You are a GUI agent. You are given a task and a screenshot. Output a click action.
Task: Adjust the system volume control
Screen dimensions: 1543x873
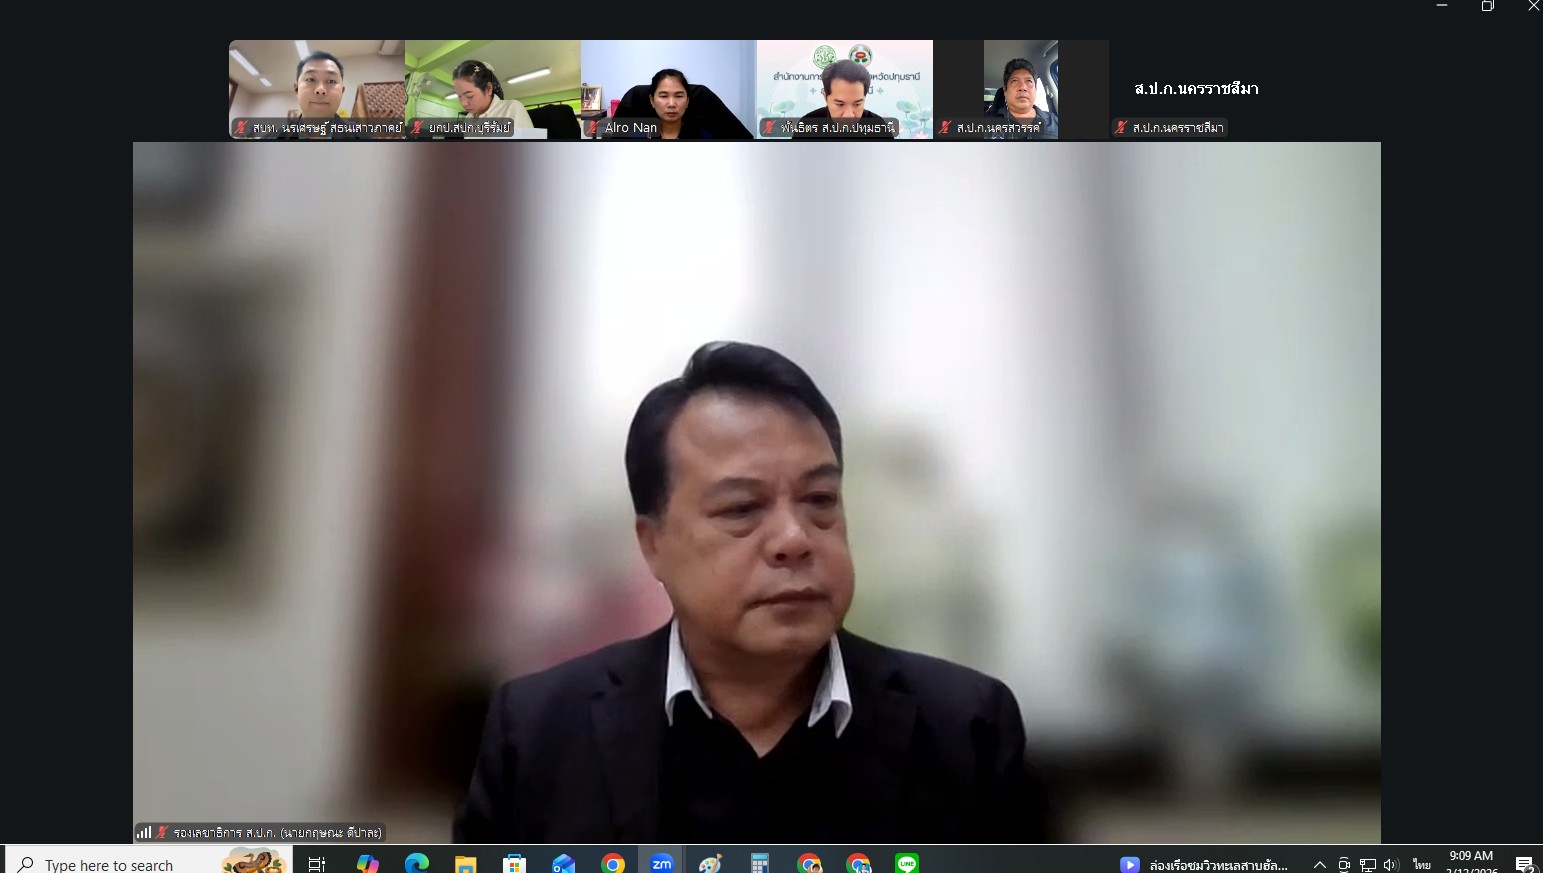1391,864
